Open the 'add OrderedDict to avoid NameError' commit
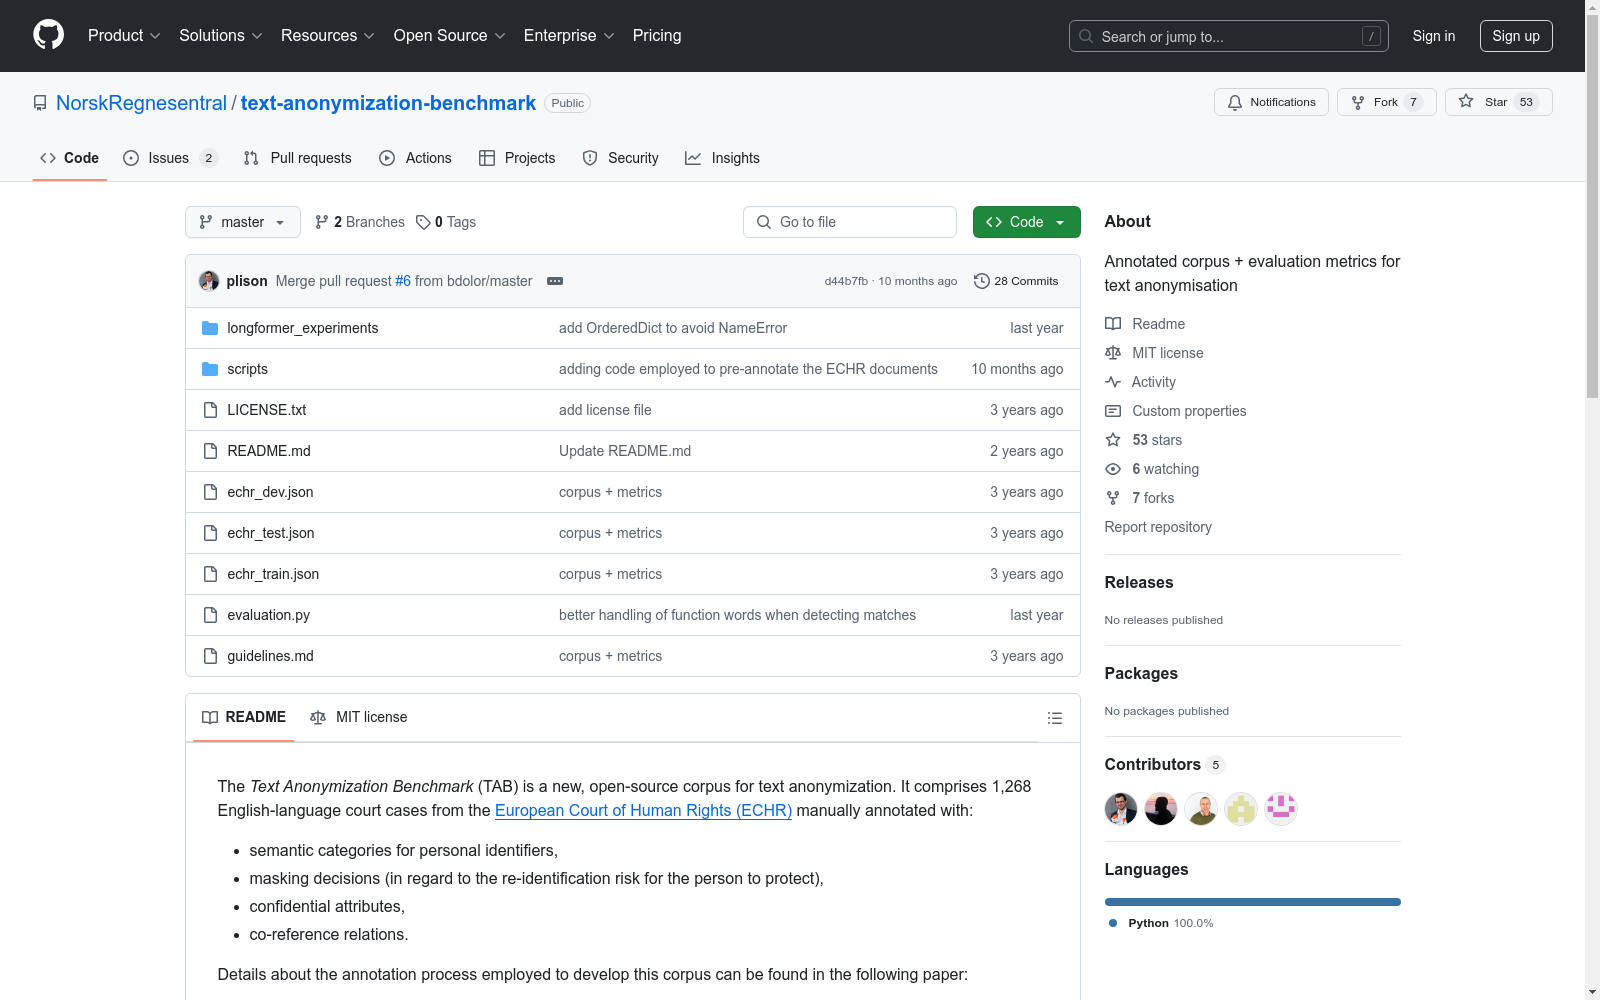The image size is (1600, 1000). tap(673, 328)
